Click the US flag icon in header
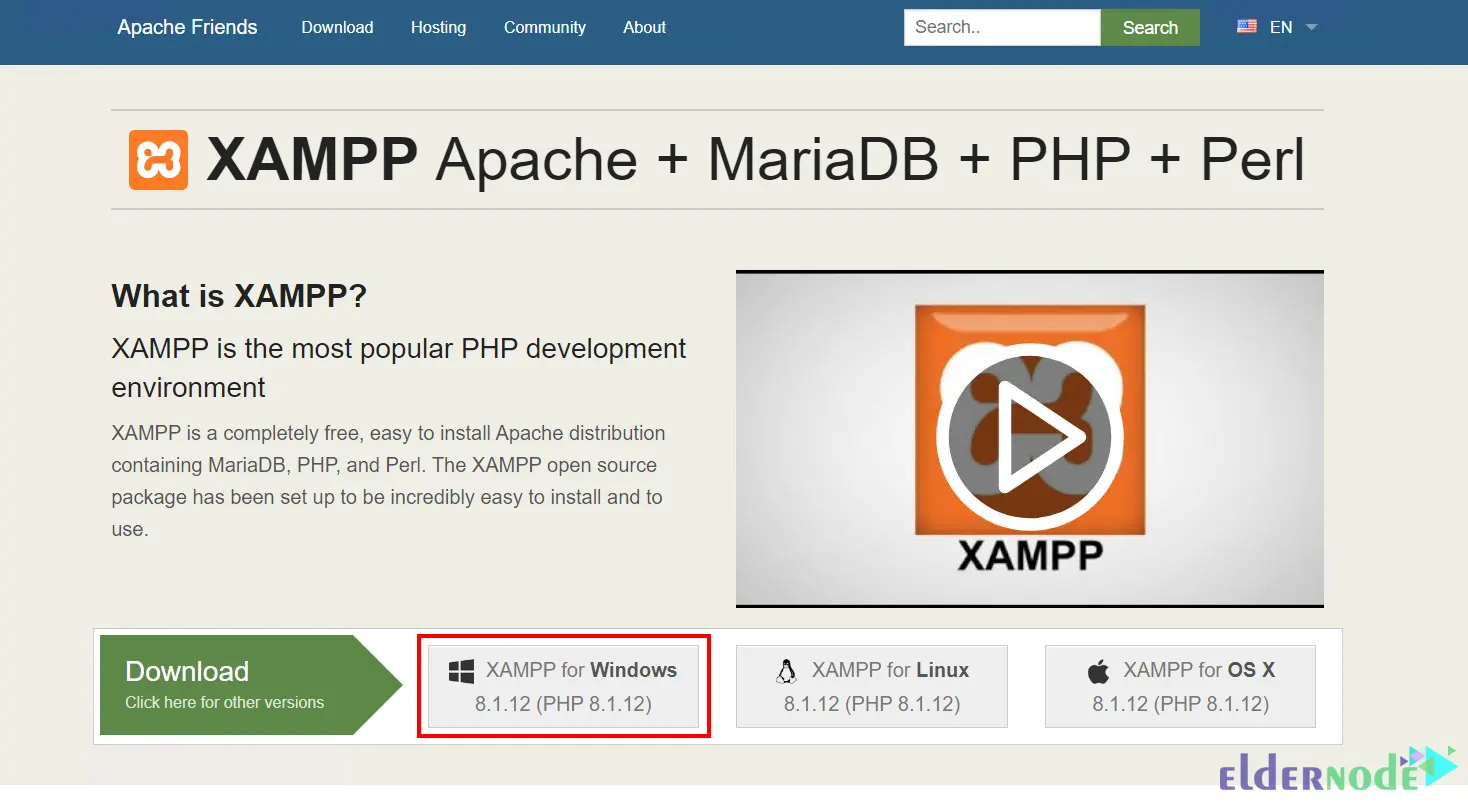1468x803 pixels. (x=1247, y=27)
